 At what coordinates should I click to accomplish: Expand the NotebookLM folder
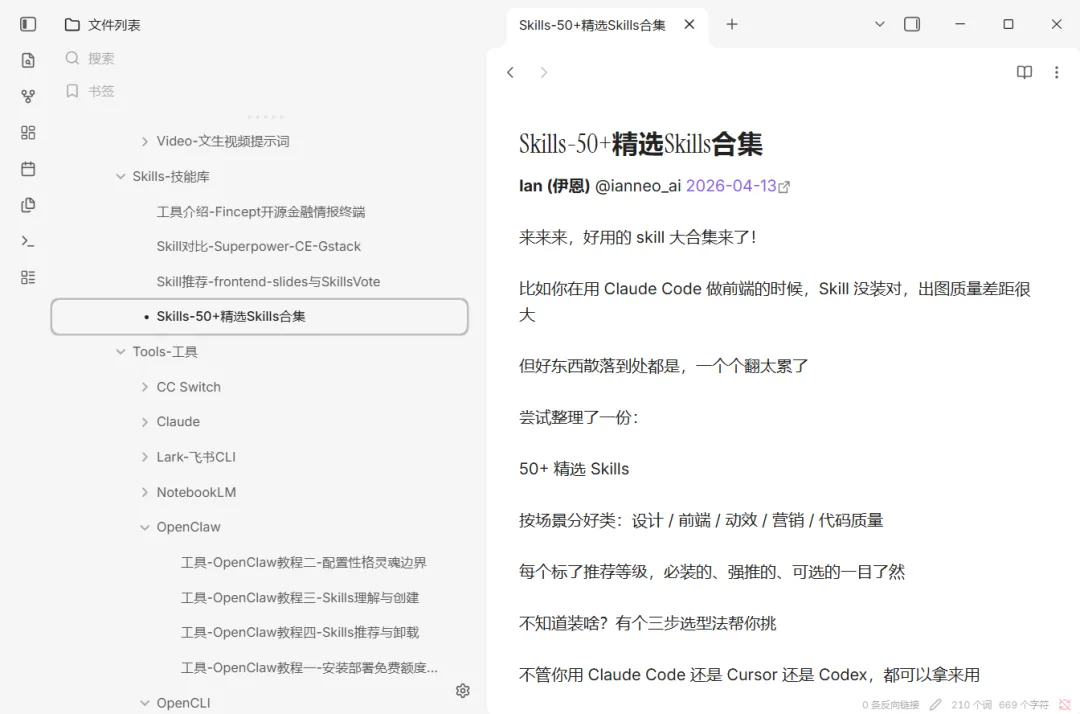(145, 492)
